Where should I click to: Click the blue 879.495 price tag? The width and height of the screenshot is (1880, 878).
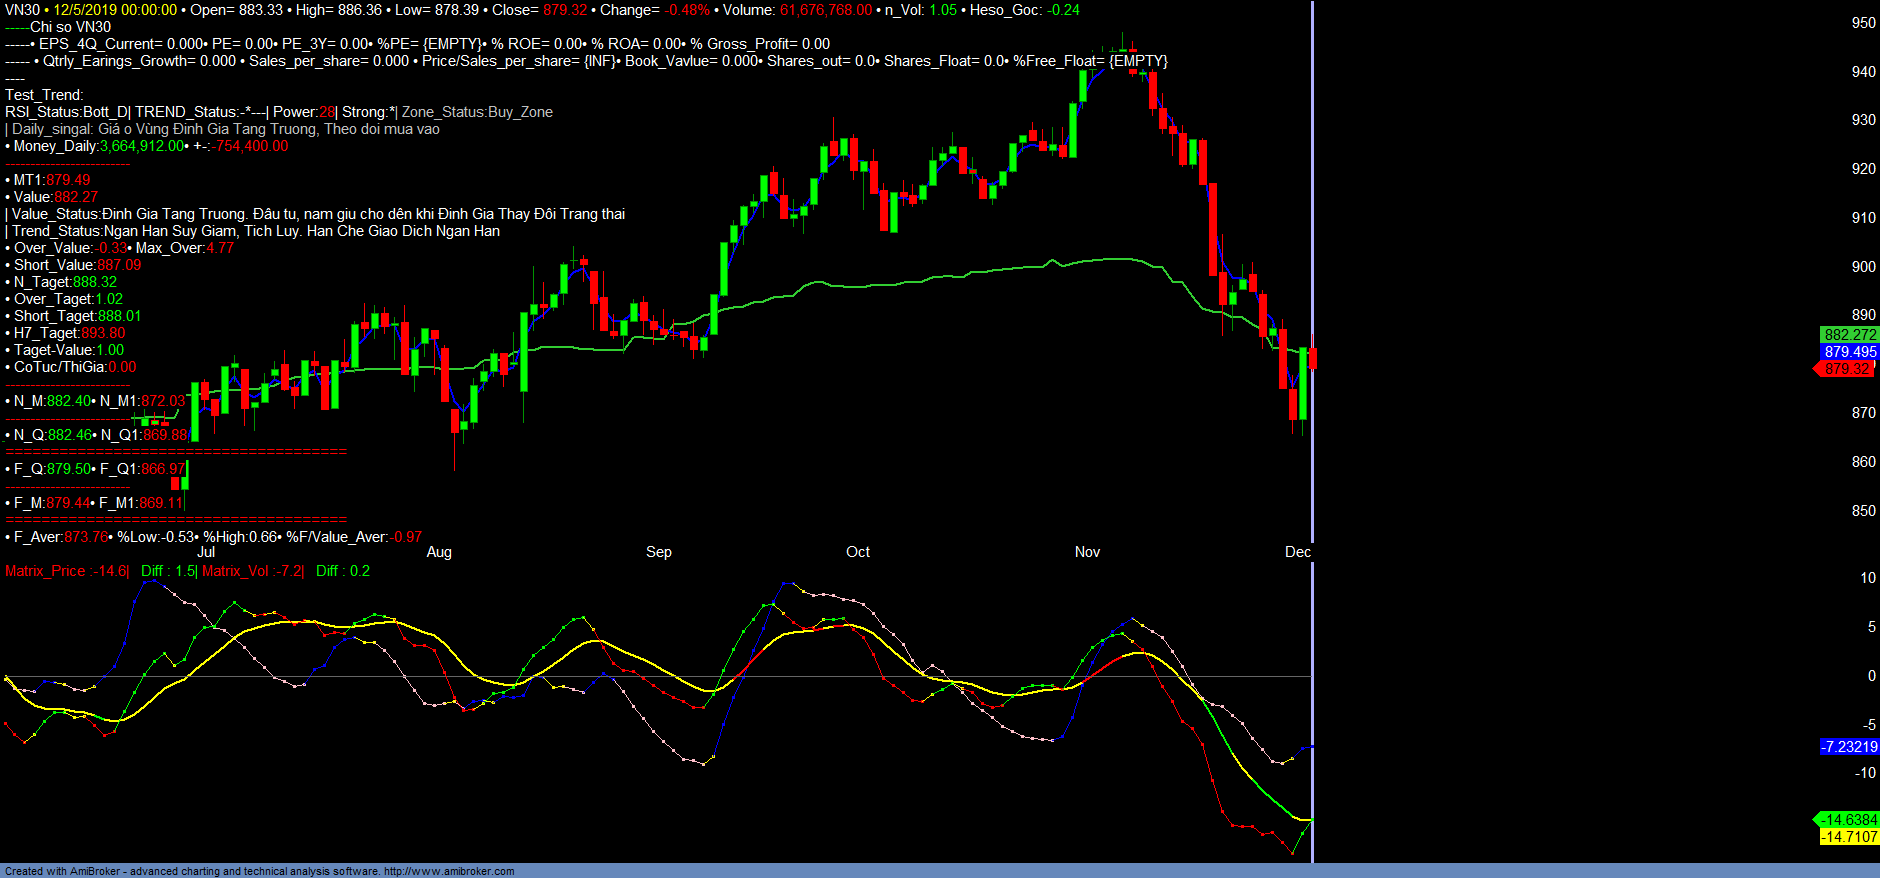pos(1849,352)
